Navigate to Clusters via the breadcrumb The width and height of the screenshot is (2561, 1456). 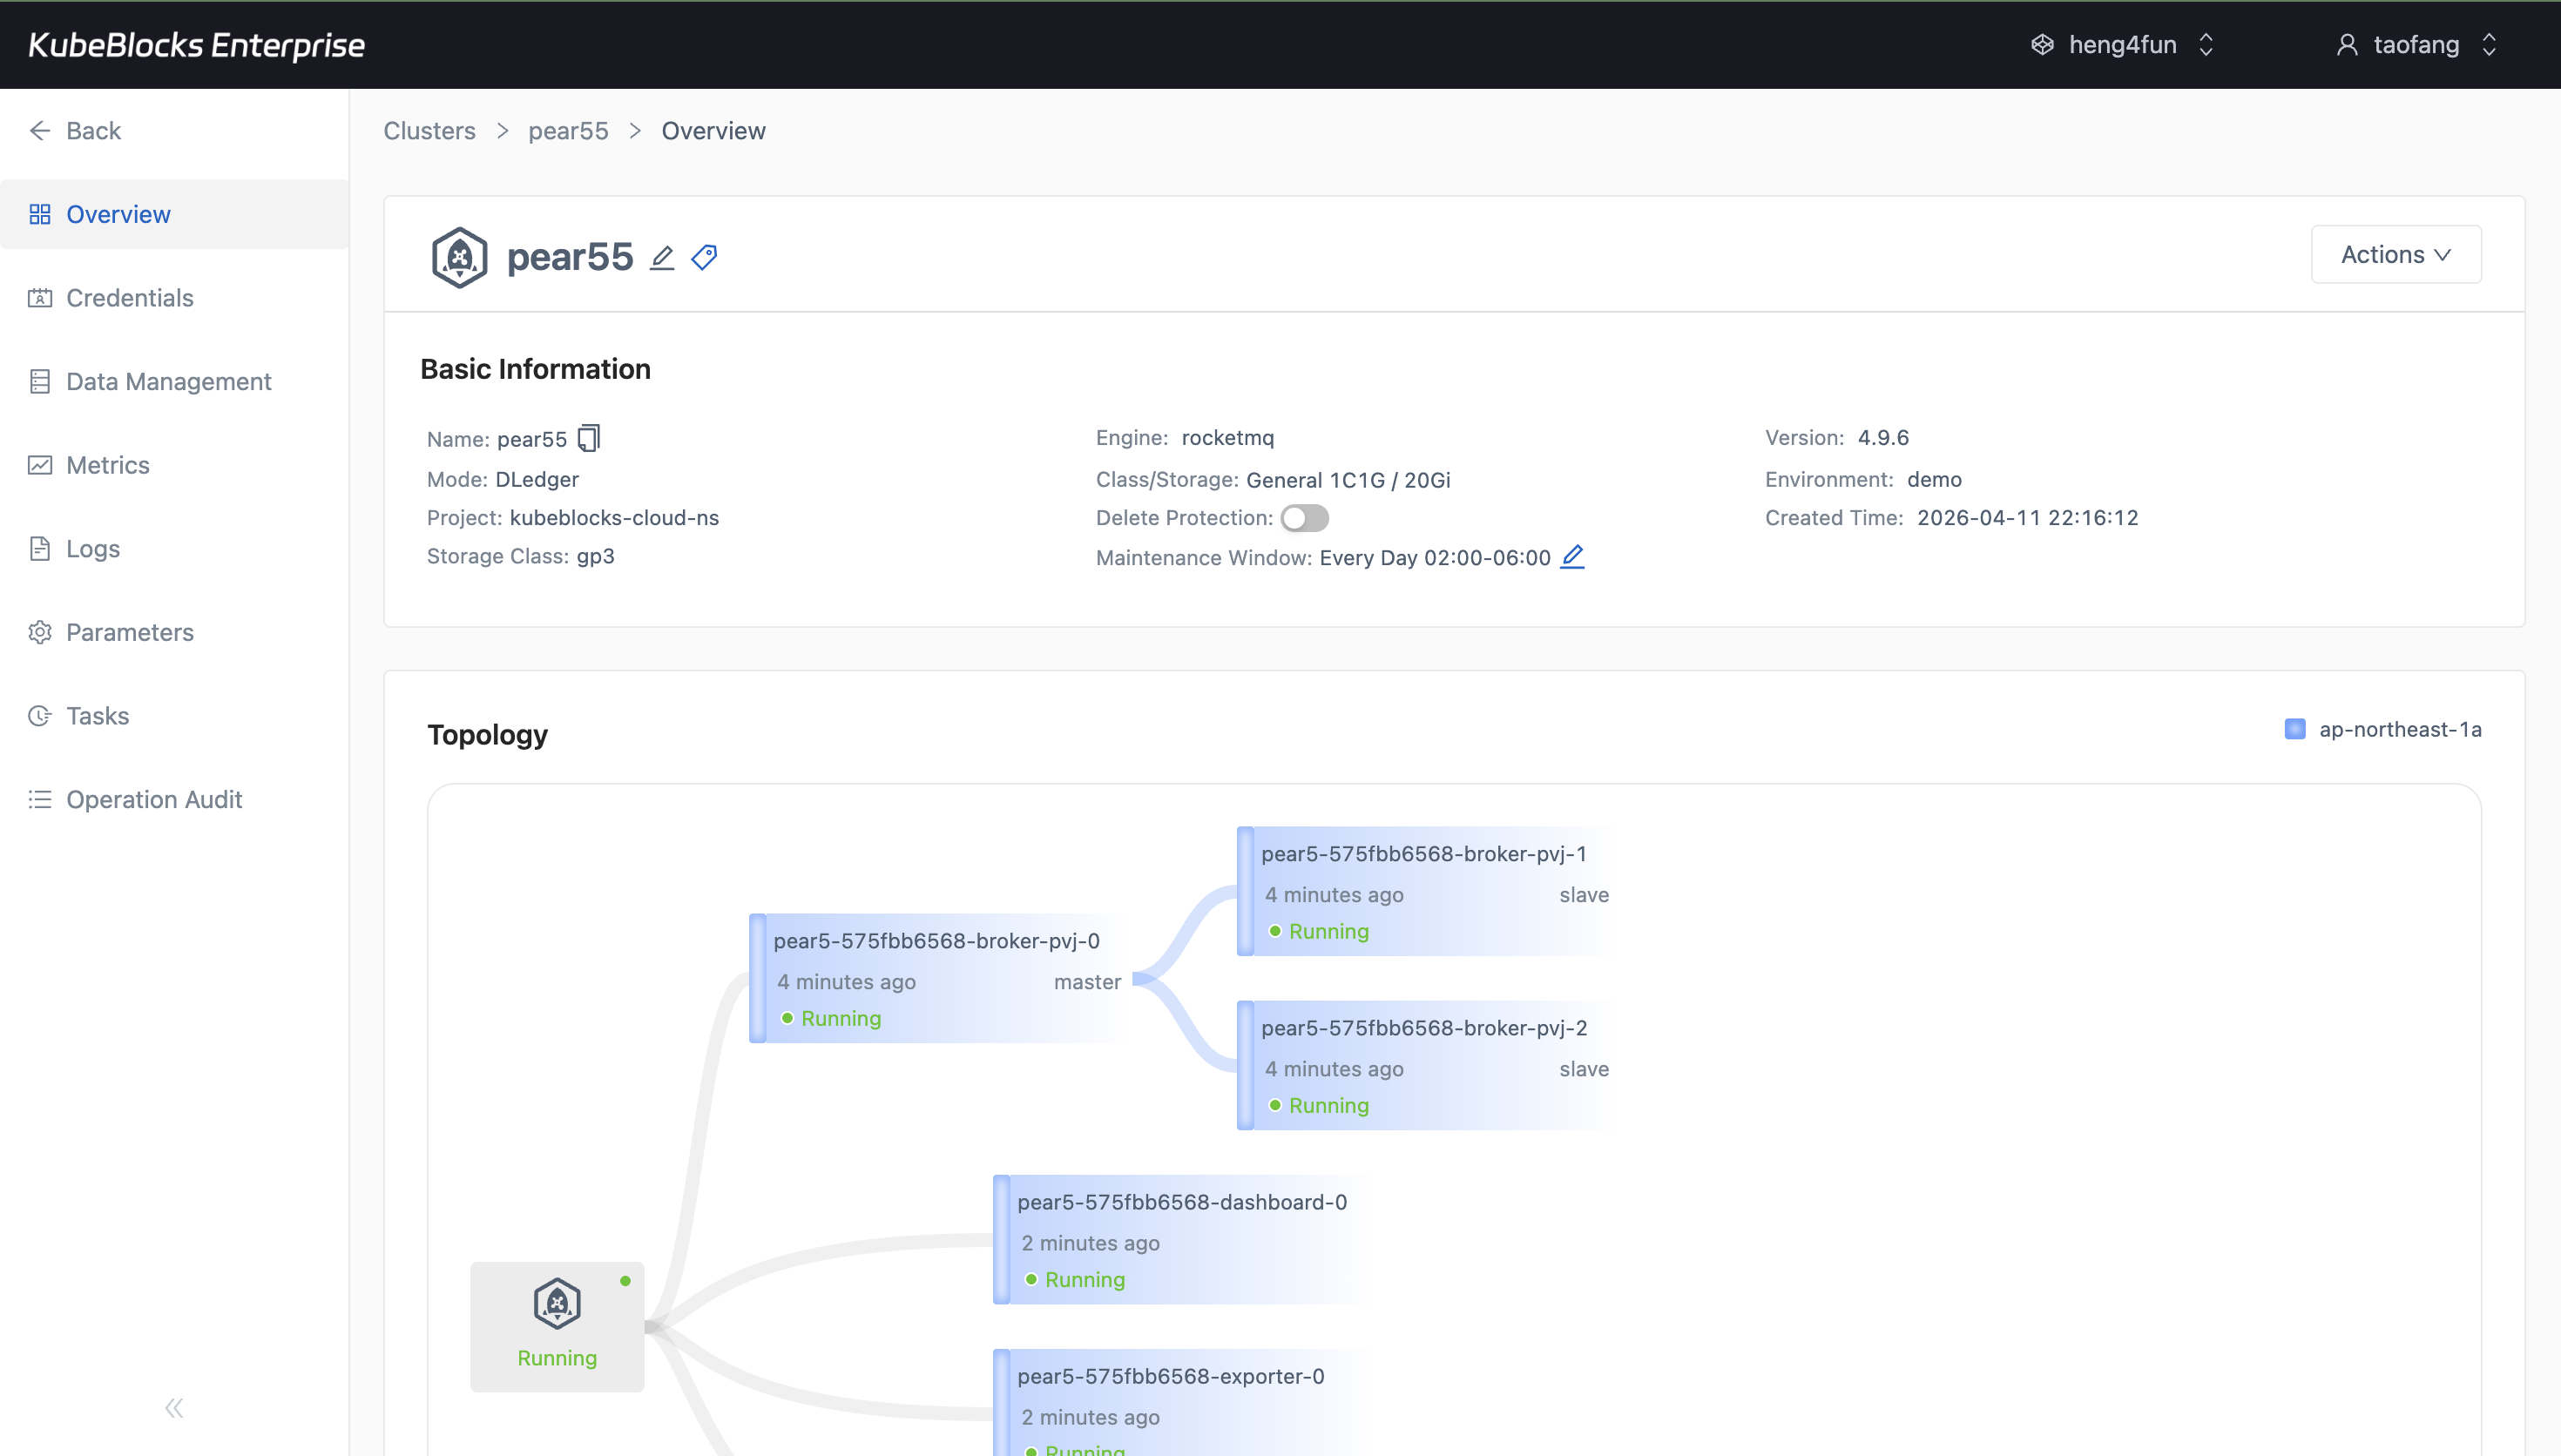[428, 131]
